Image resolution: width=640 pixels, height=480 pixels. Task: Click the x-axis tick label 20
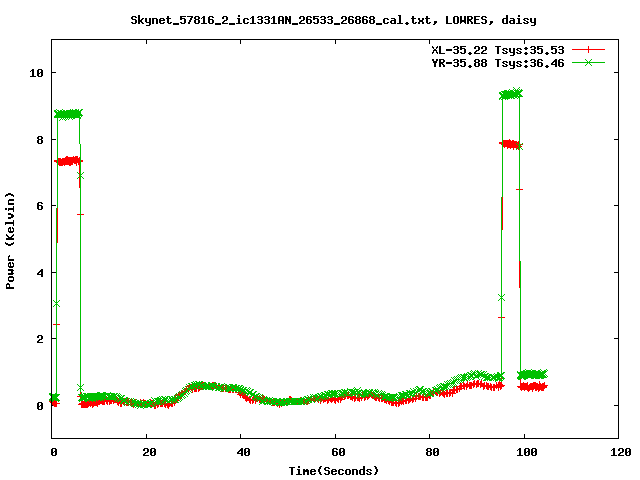(x=149, y=452)
